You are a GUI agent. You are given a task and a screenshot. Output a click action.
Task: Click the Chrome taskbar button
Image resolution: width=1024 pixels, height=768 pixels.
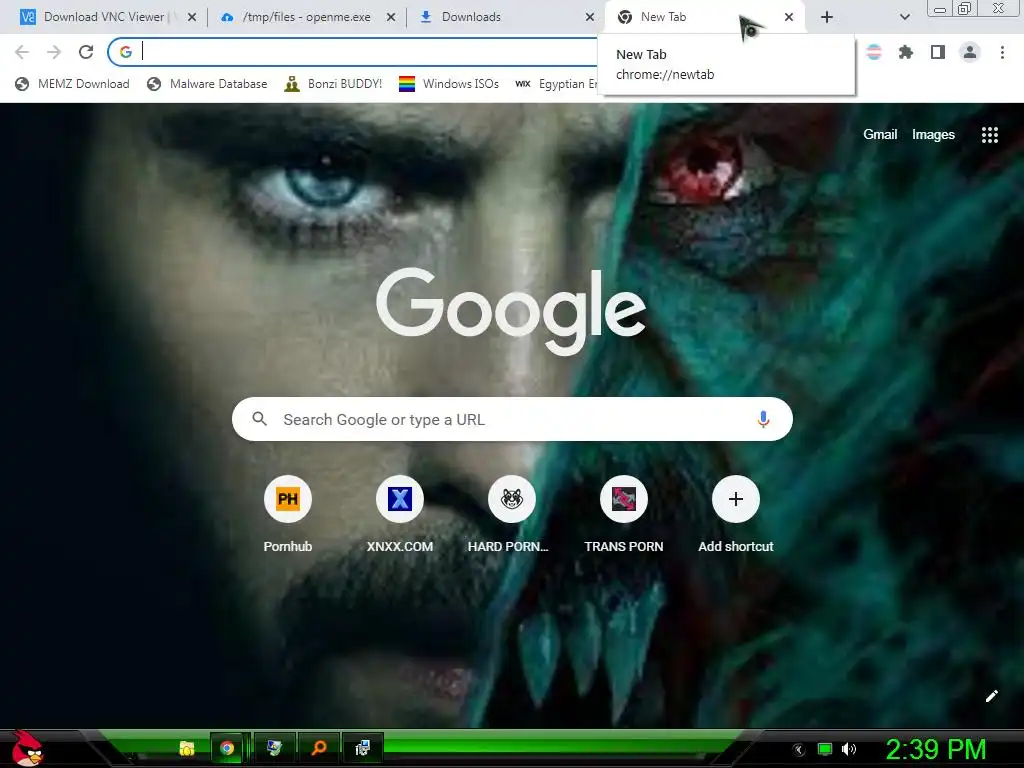[x=227, y=748]
